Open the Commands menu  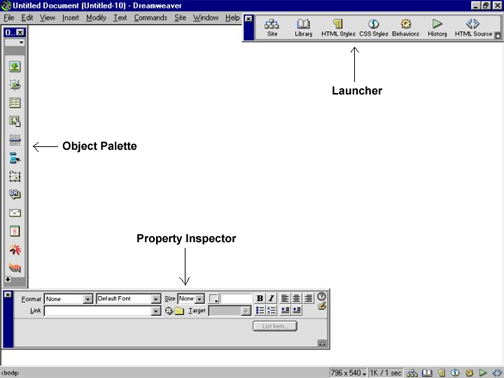[150, 18]
